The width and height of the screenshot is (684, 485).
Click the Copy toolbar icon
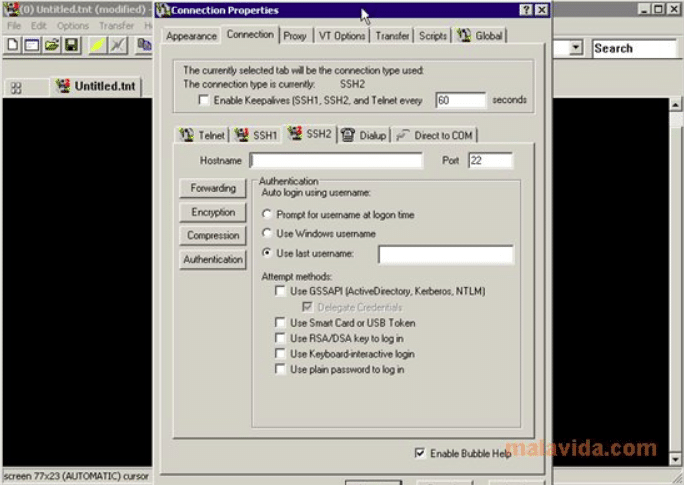pos(144,44)
